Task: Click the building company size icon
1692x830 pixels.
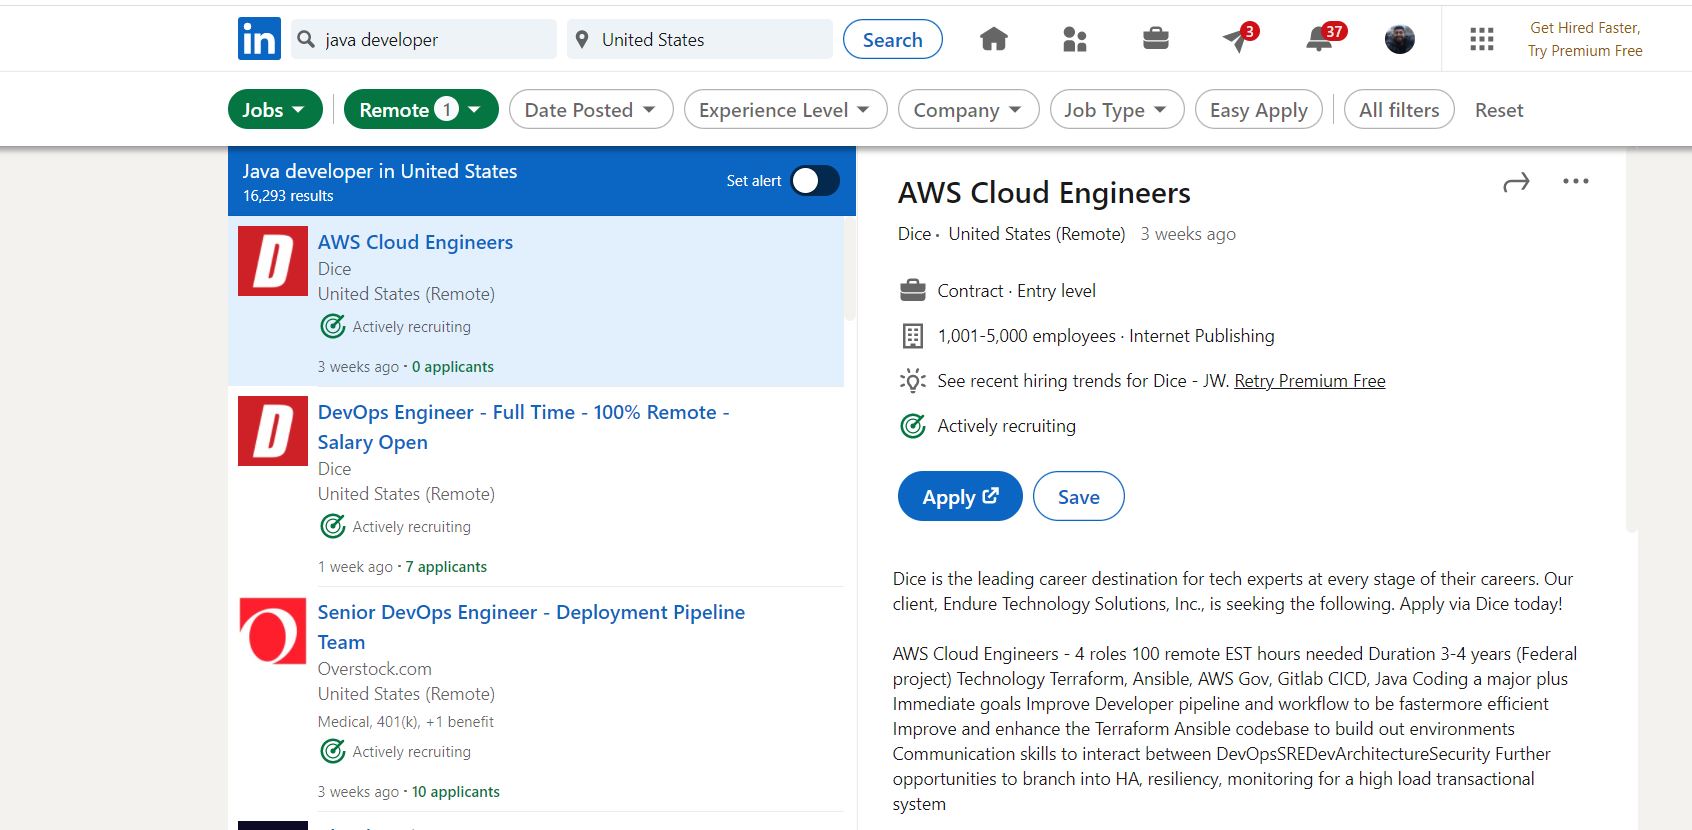Action: pos(912,336)
